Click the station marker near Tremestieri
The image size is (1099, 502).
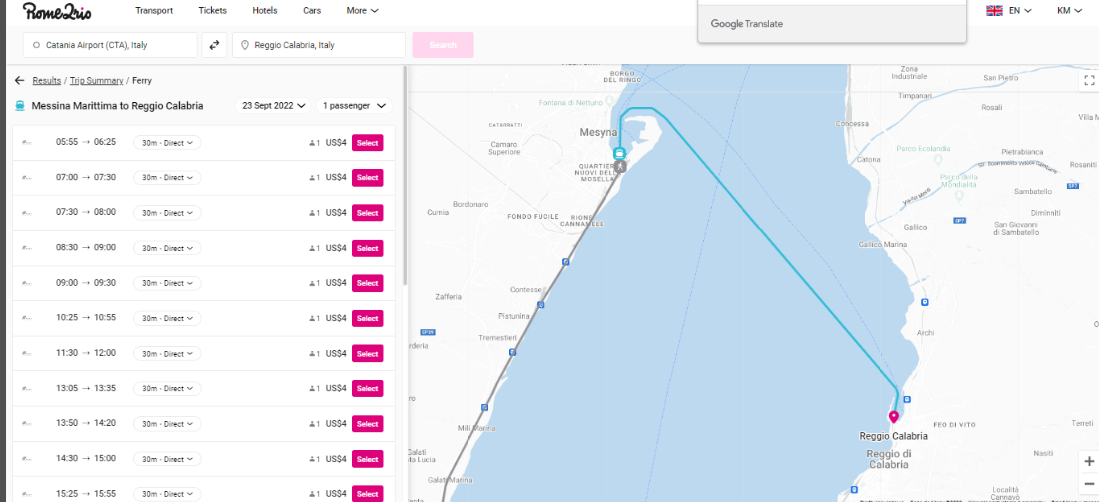[512, 352]
